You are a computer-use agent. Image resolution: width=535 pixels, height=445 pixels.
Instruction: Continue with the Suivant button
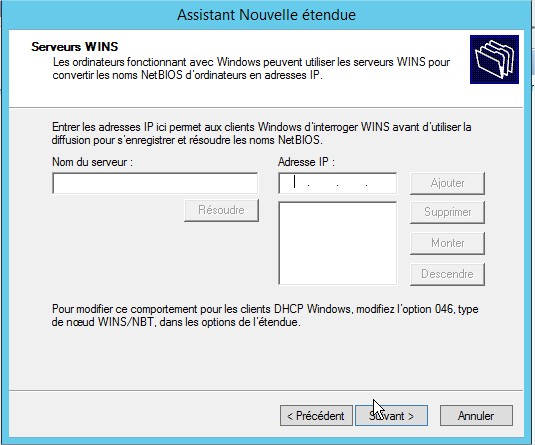tap(391, 416)
